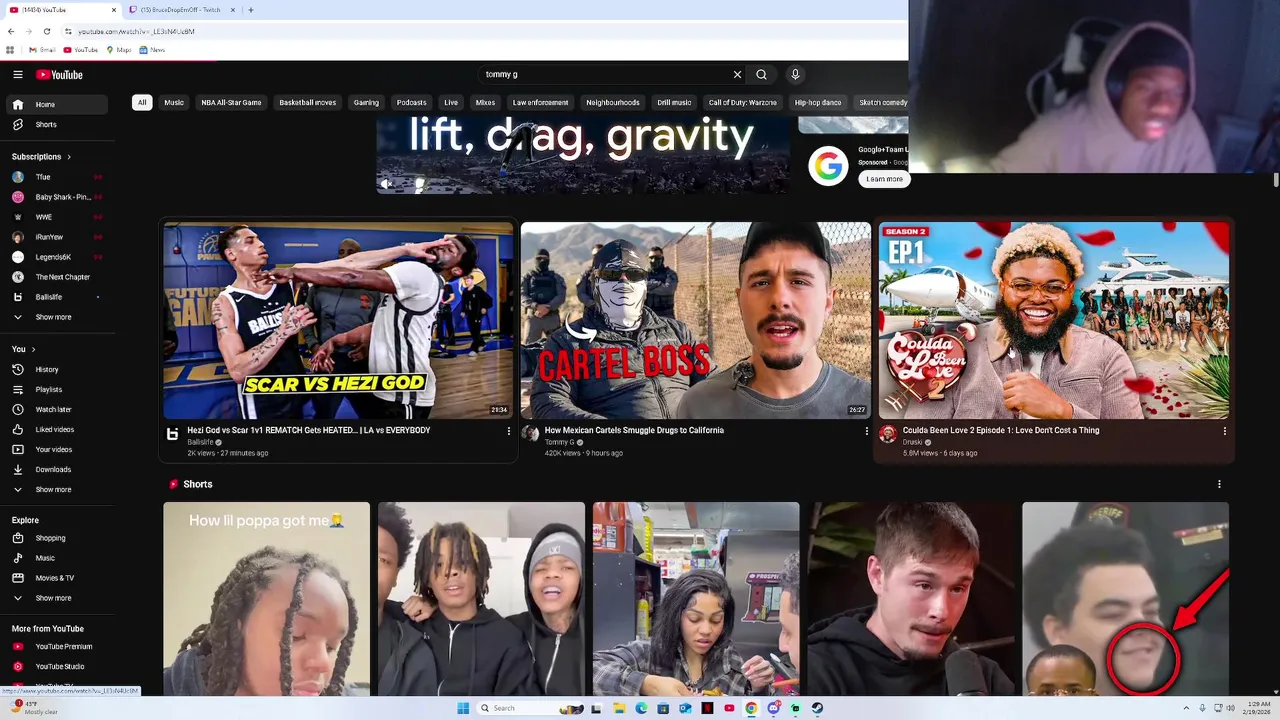Open Movies & TV under Explore
This screenshot has height=720, width=1280.
click(56, 578)
